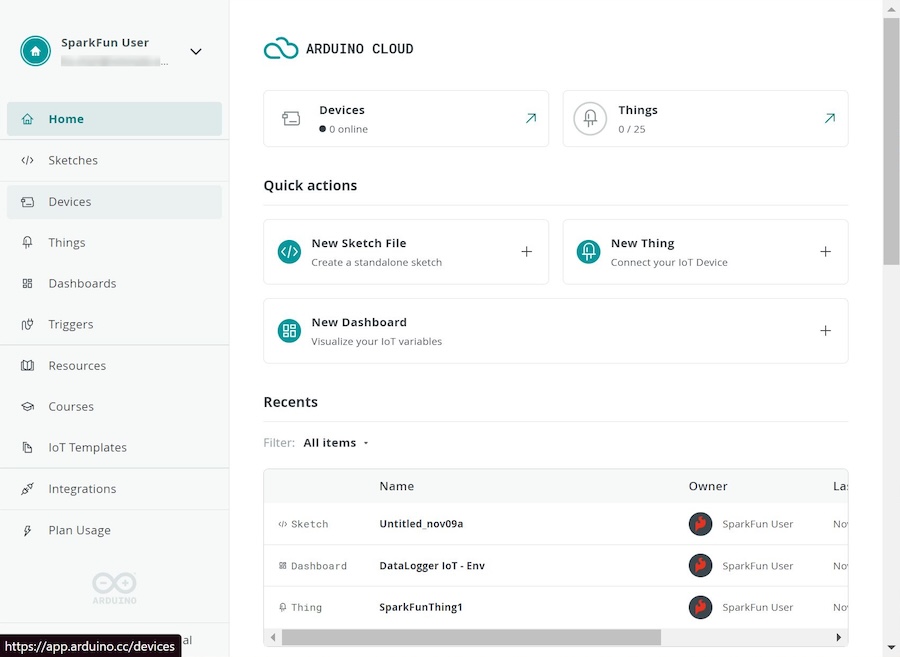Click the New Dashboard grid icon
Image resolution: width=900 pixels, height=657 pixels.
(x=289, y=331)
